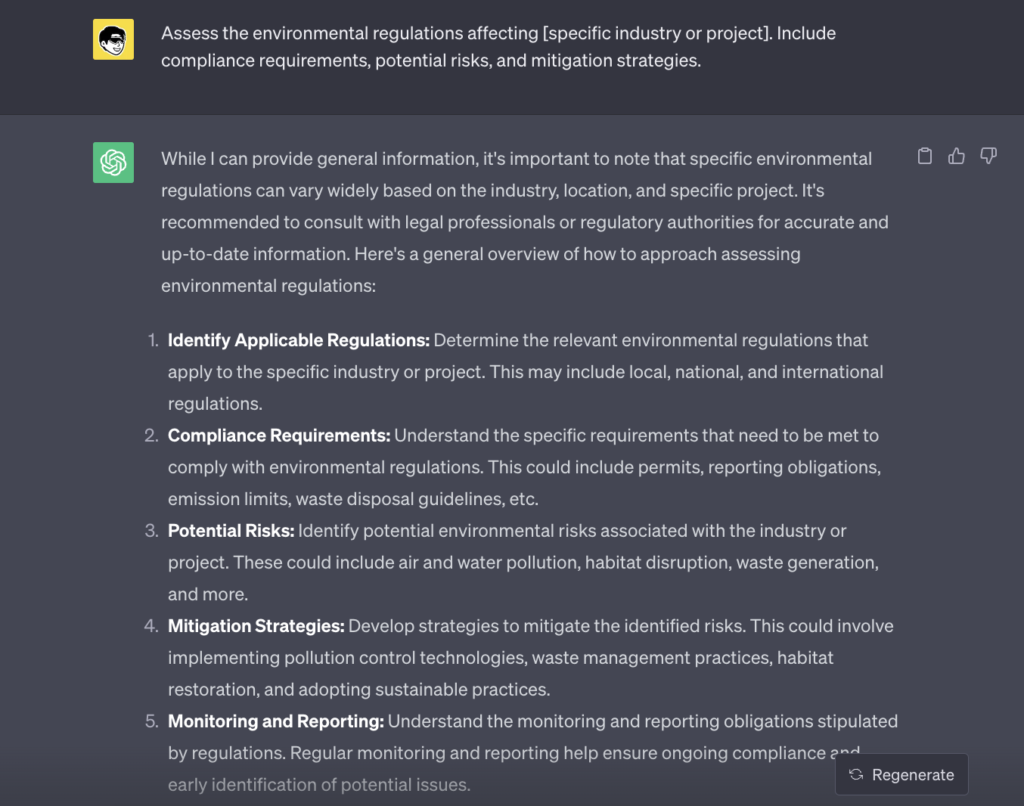Click the user's prompt message text
1024x806 pixels.
[497, 46]
